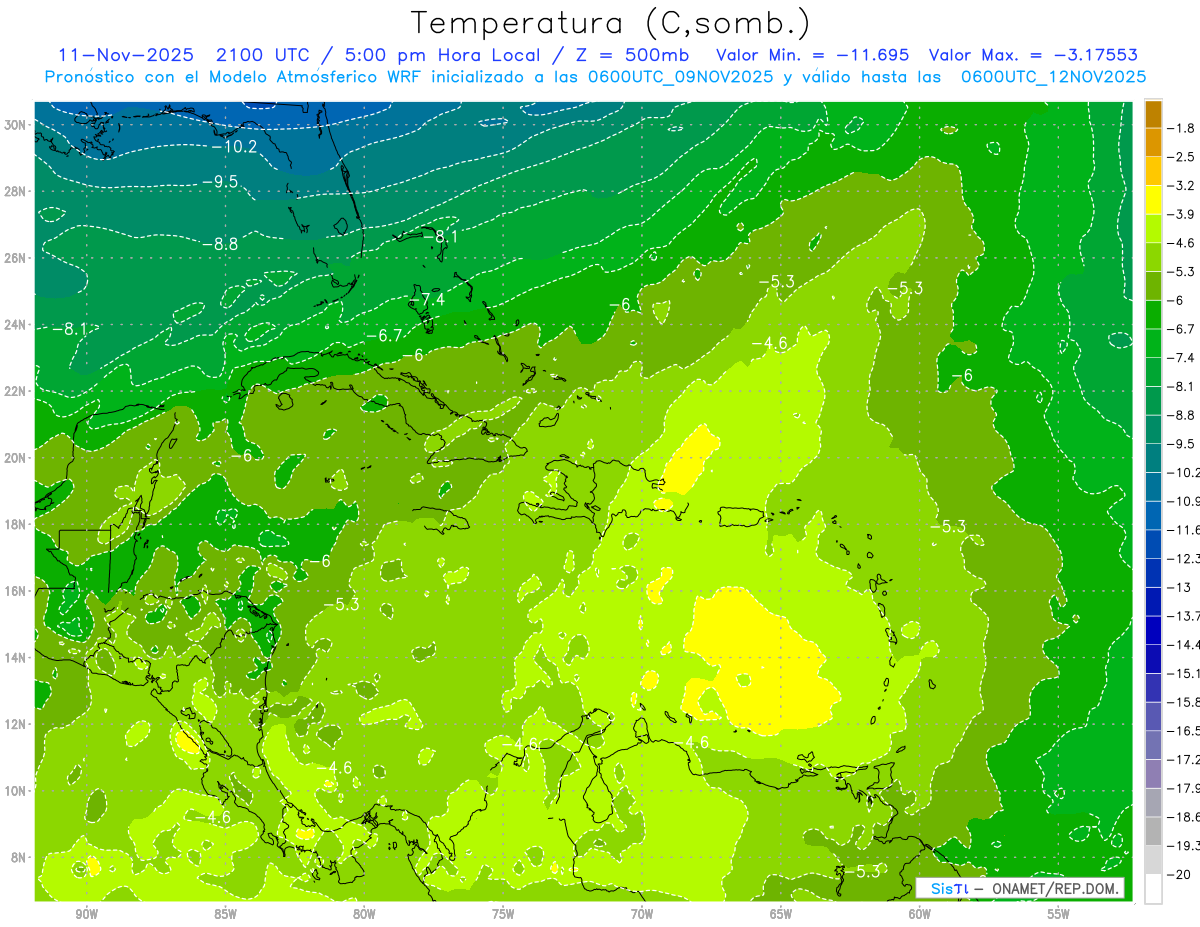
Task: Select 'Valor Min. = -11.695' text
Action: pyautogui.click(x=813, y=55)
